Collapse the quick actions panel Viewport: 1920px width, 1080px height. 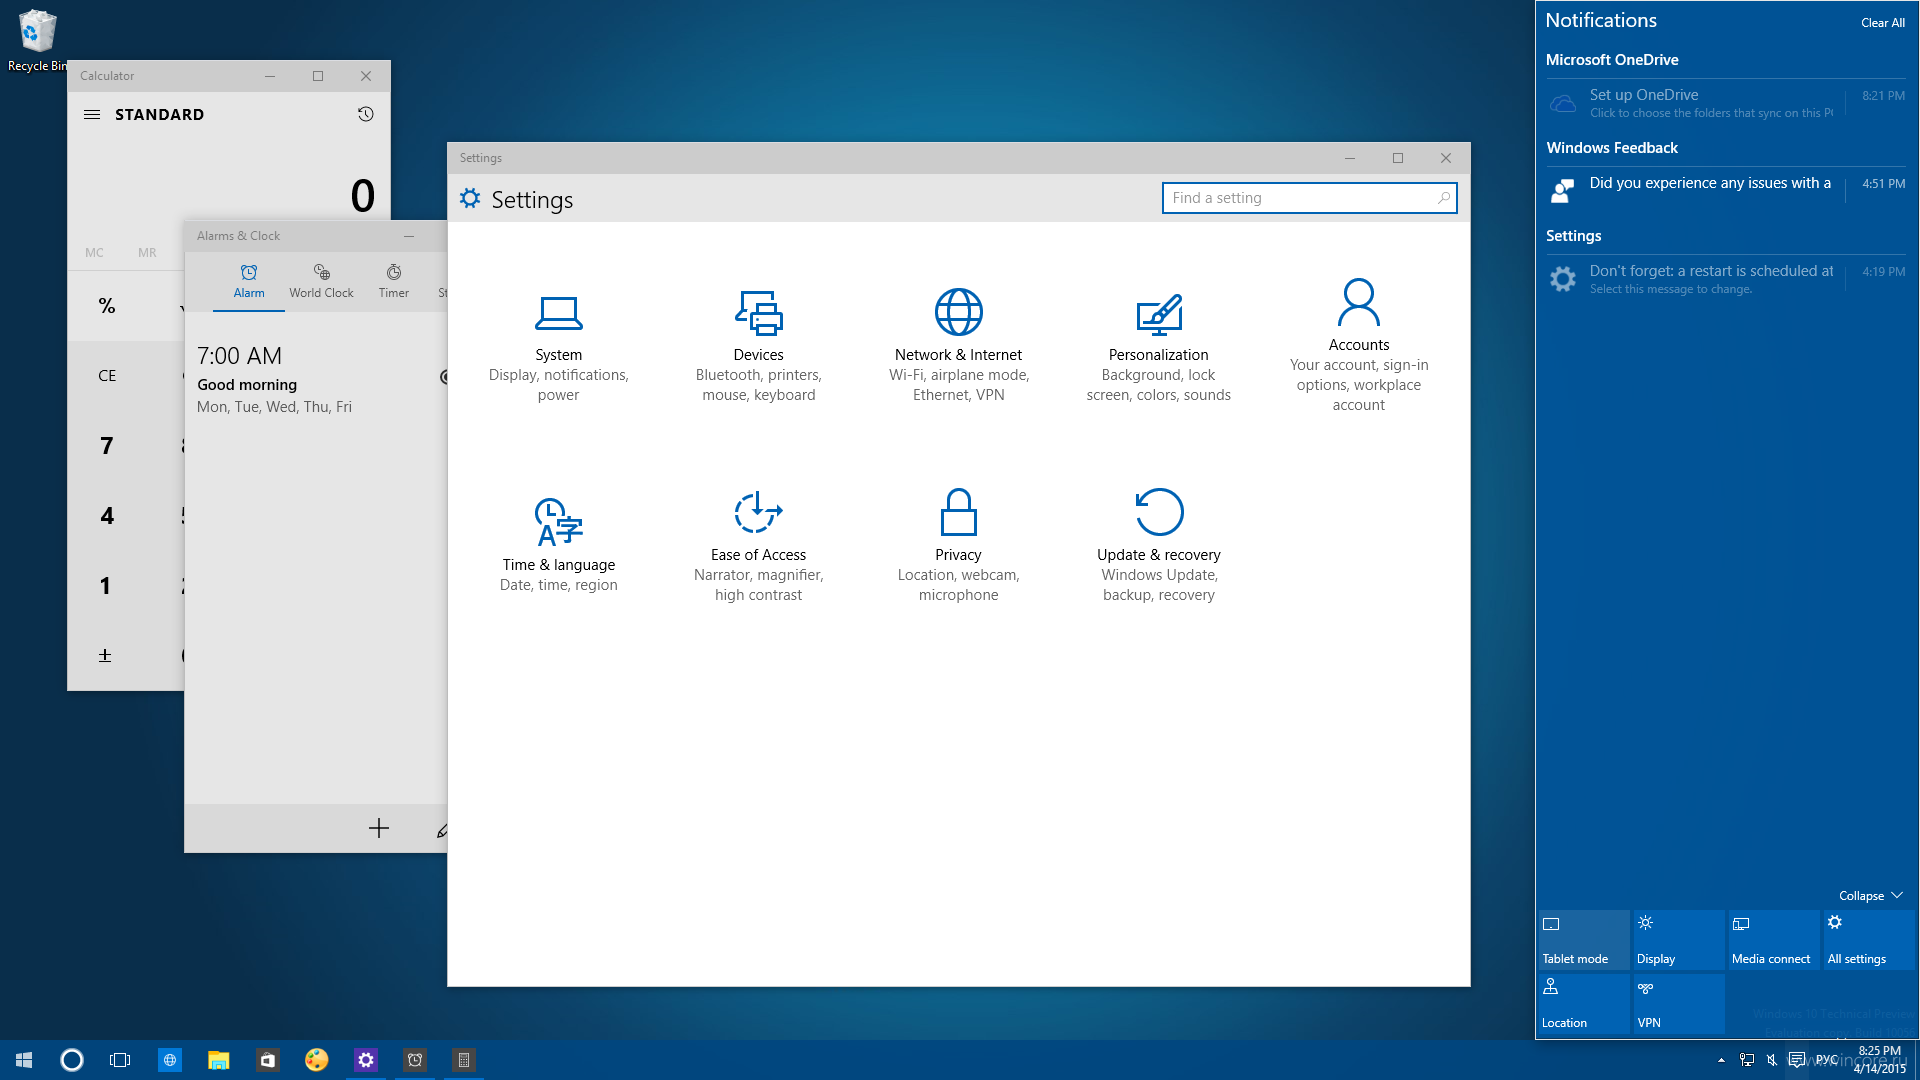(1870, 895)
